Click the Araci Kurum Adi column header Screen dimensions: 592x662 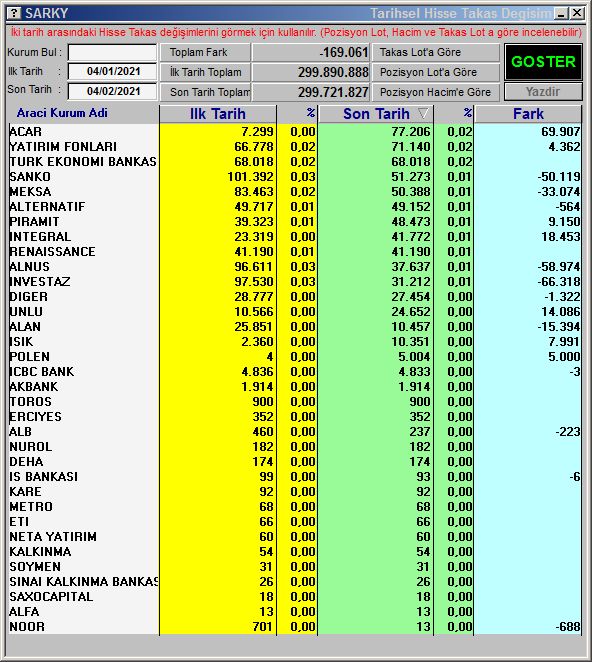(62, 113)
